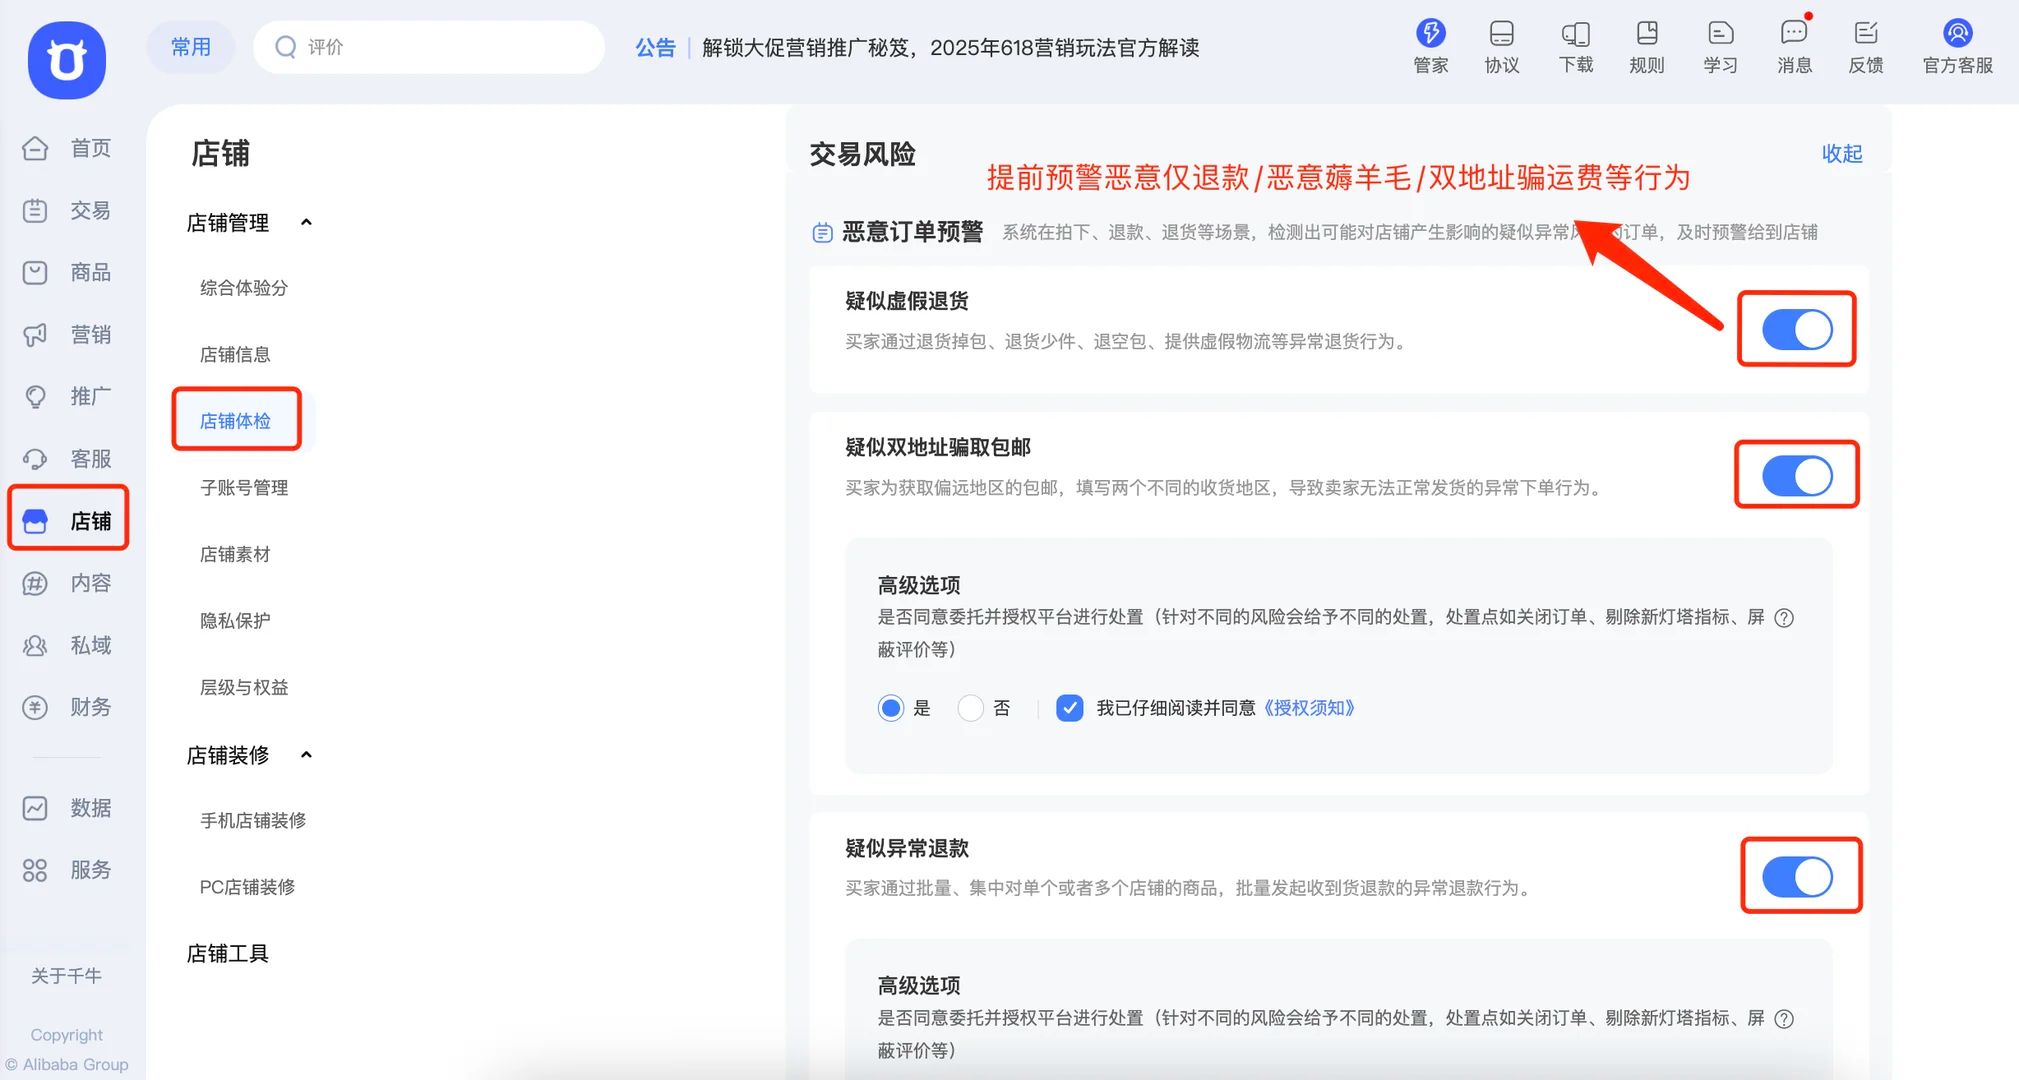
Task: Open the 规则 rules icon
Action: pyautogui.click(x=1646, y=35)
